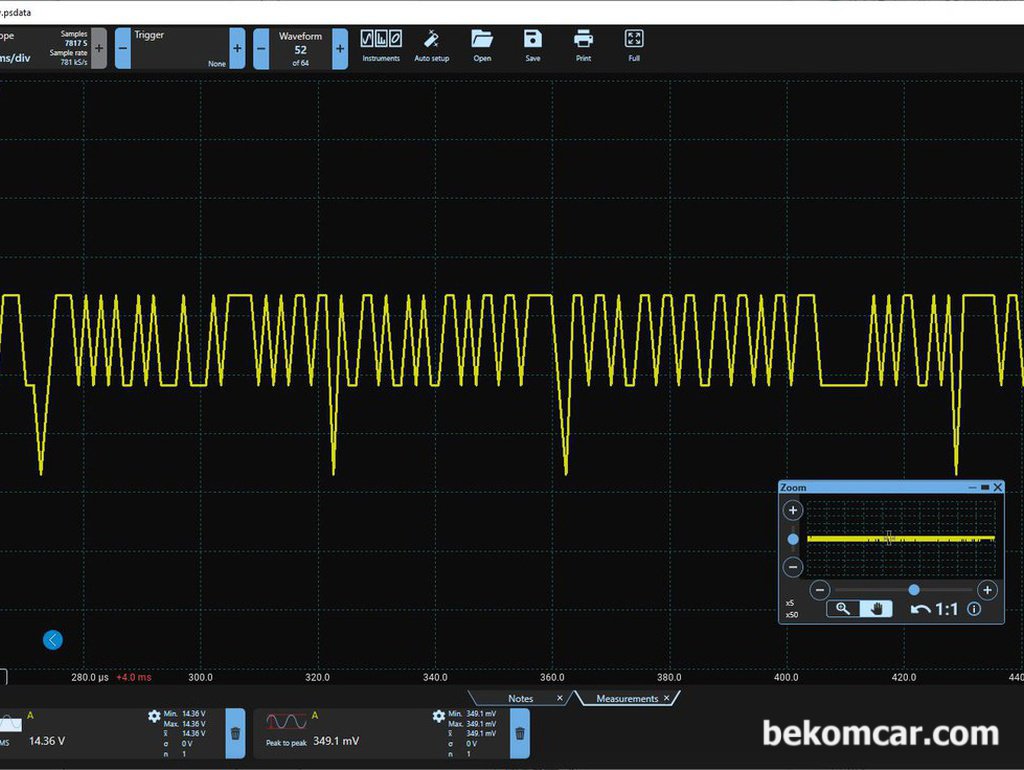The width and height of the screenshot is (1024, 770).
Task: Click the blue left arrow button
Action: pos(53,640)
